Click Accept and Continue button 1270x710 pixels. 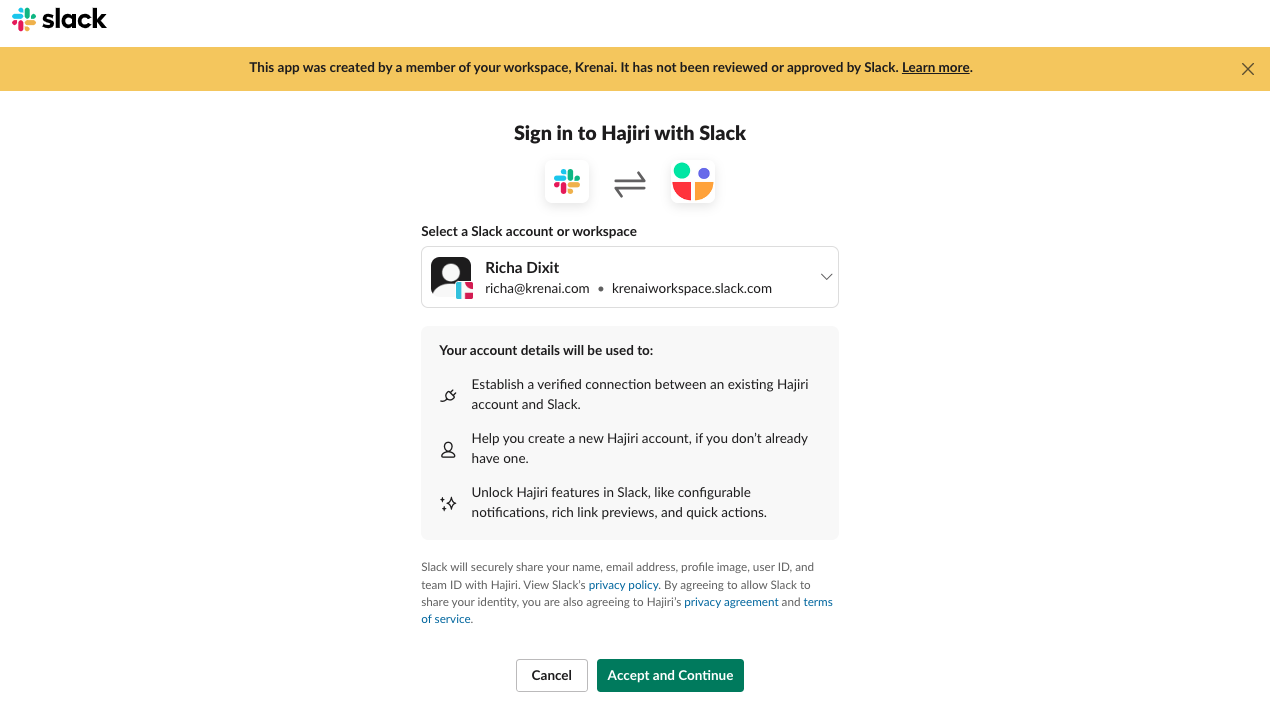pos(670,675)
